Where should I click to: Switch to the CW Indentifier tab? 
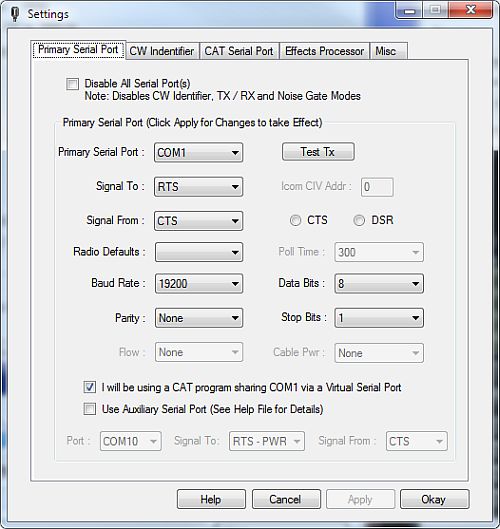point(162,51)
